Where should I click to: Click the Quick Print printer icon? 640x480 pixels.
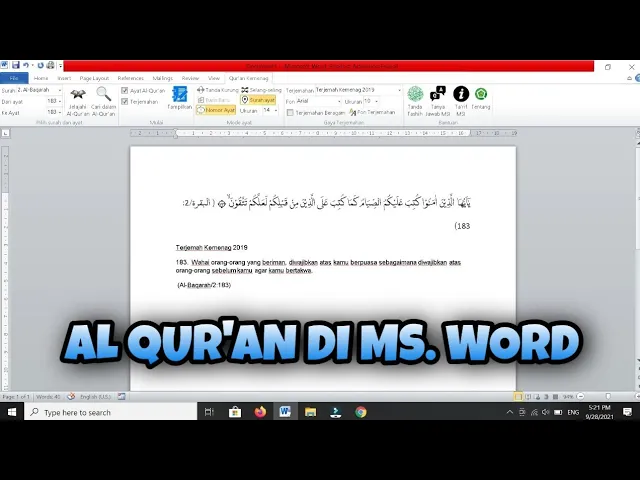point(50,65)
